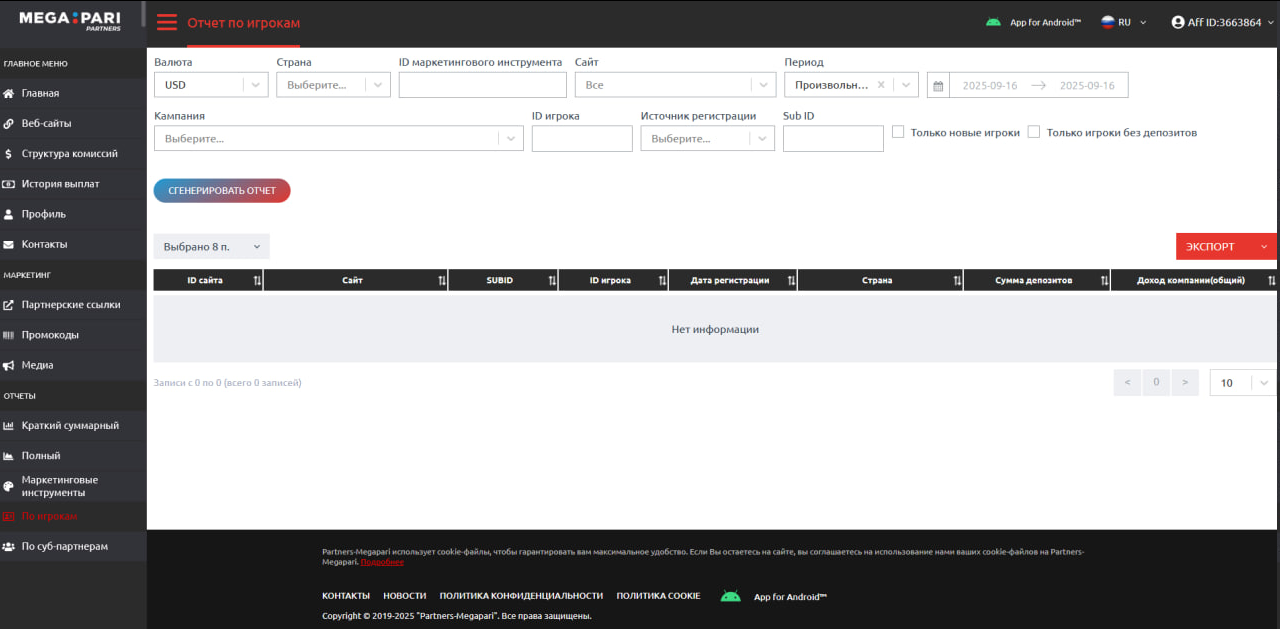
Task: Click the sort icon in ID сайта column
Action: (257, 281)
